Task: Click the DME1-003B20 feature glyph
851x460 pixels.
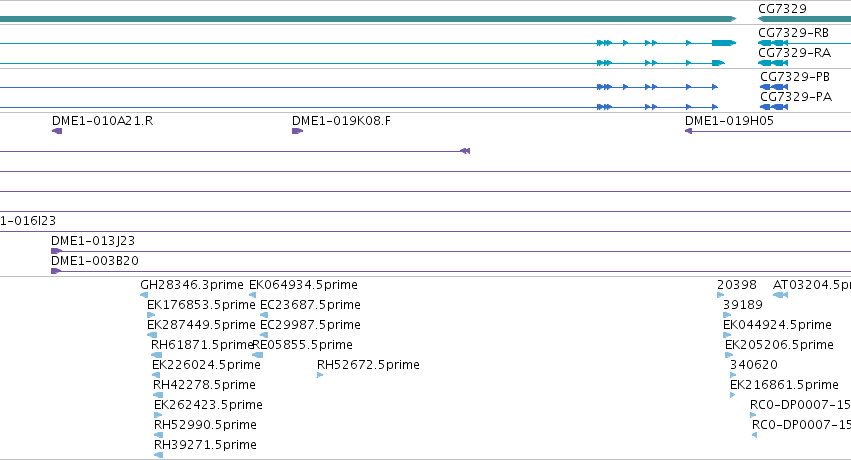Action: tap(56, 271)
